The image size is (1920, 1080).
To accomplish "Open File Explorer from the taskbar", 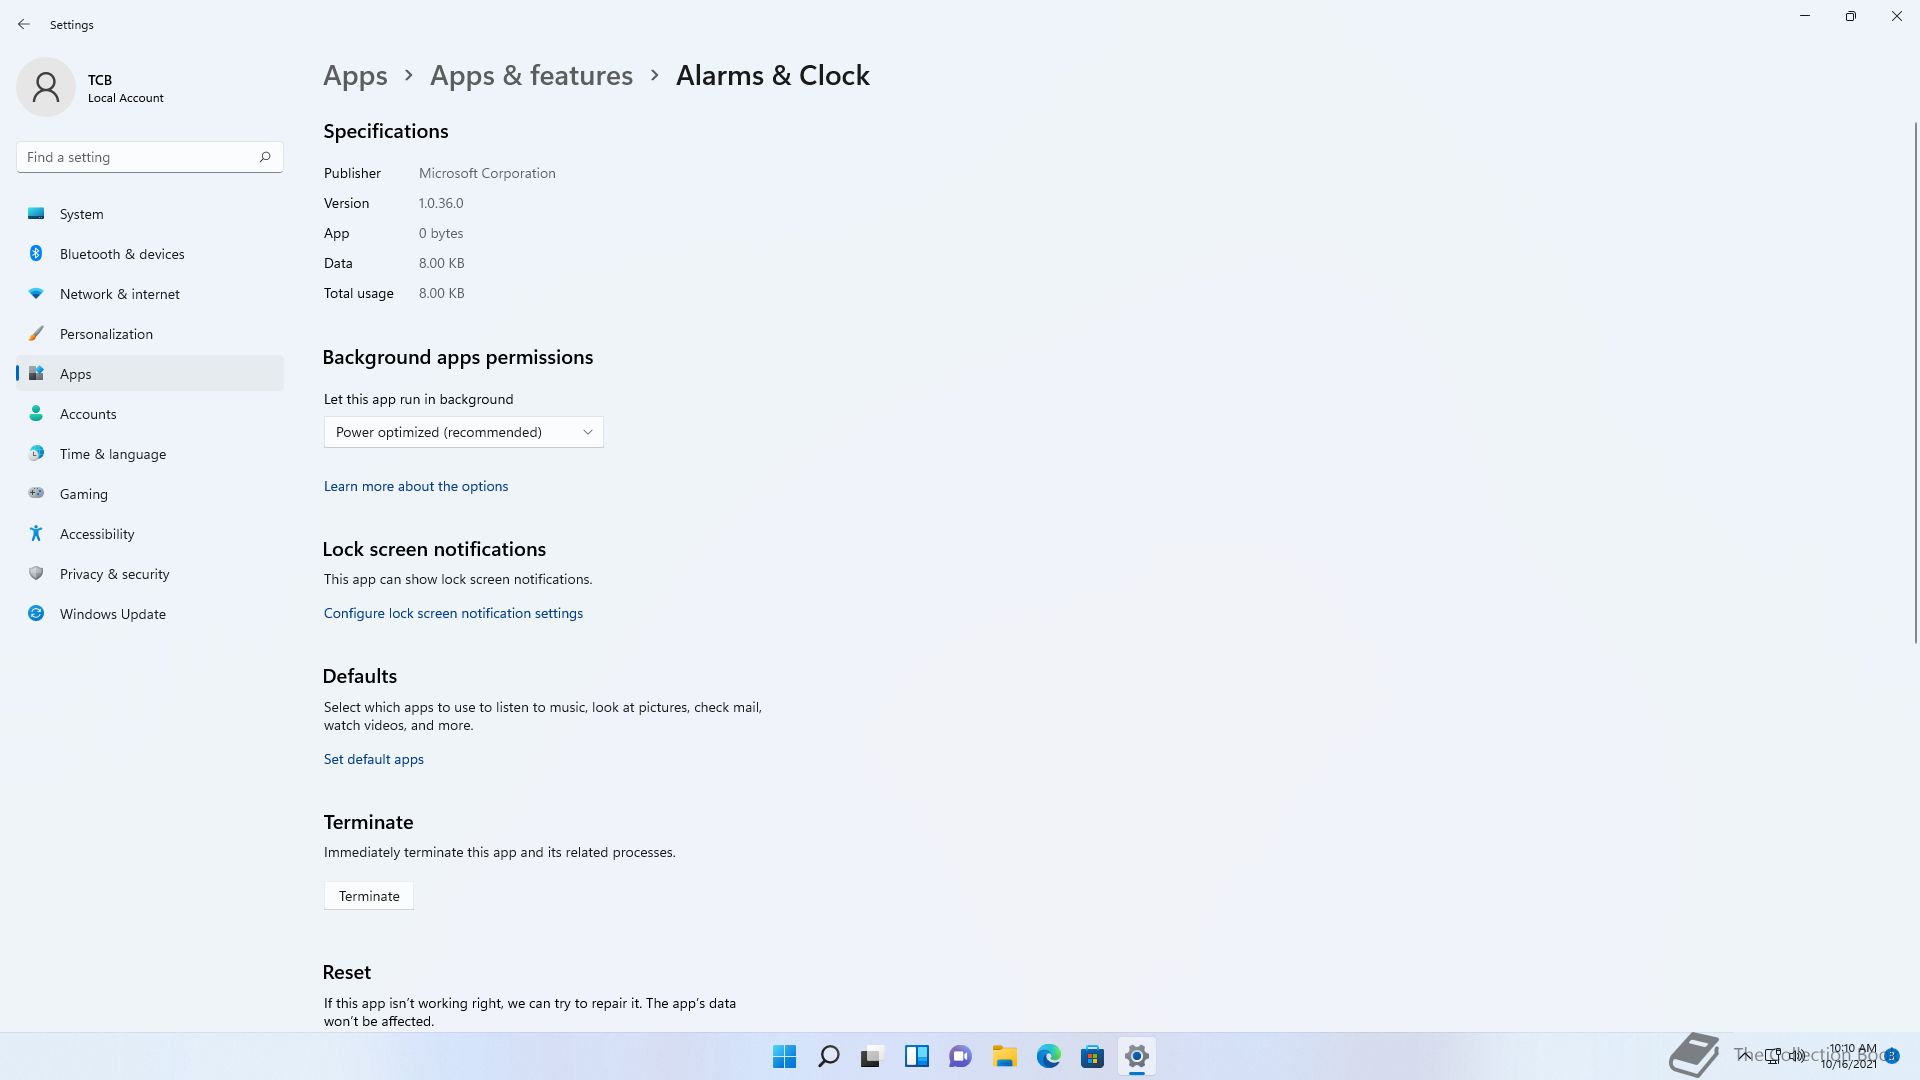I will tap(1004, 1056).
